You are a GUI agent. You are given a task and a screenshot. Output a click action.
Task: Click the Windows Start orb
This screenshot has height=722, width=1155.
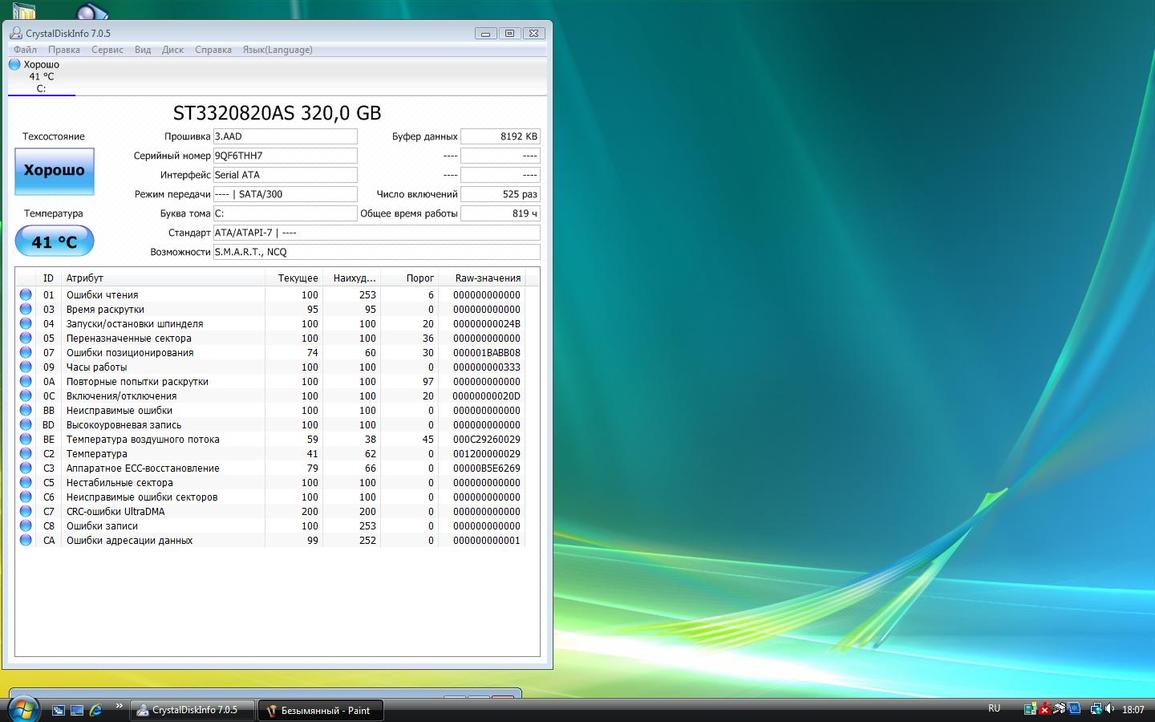[22, 709]
